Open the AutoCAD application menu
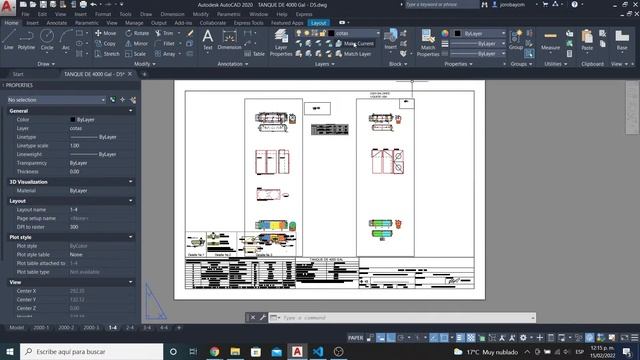 coord(7,7)
